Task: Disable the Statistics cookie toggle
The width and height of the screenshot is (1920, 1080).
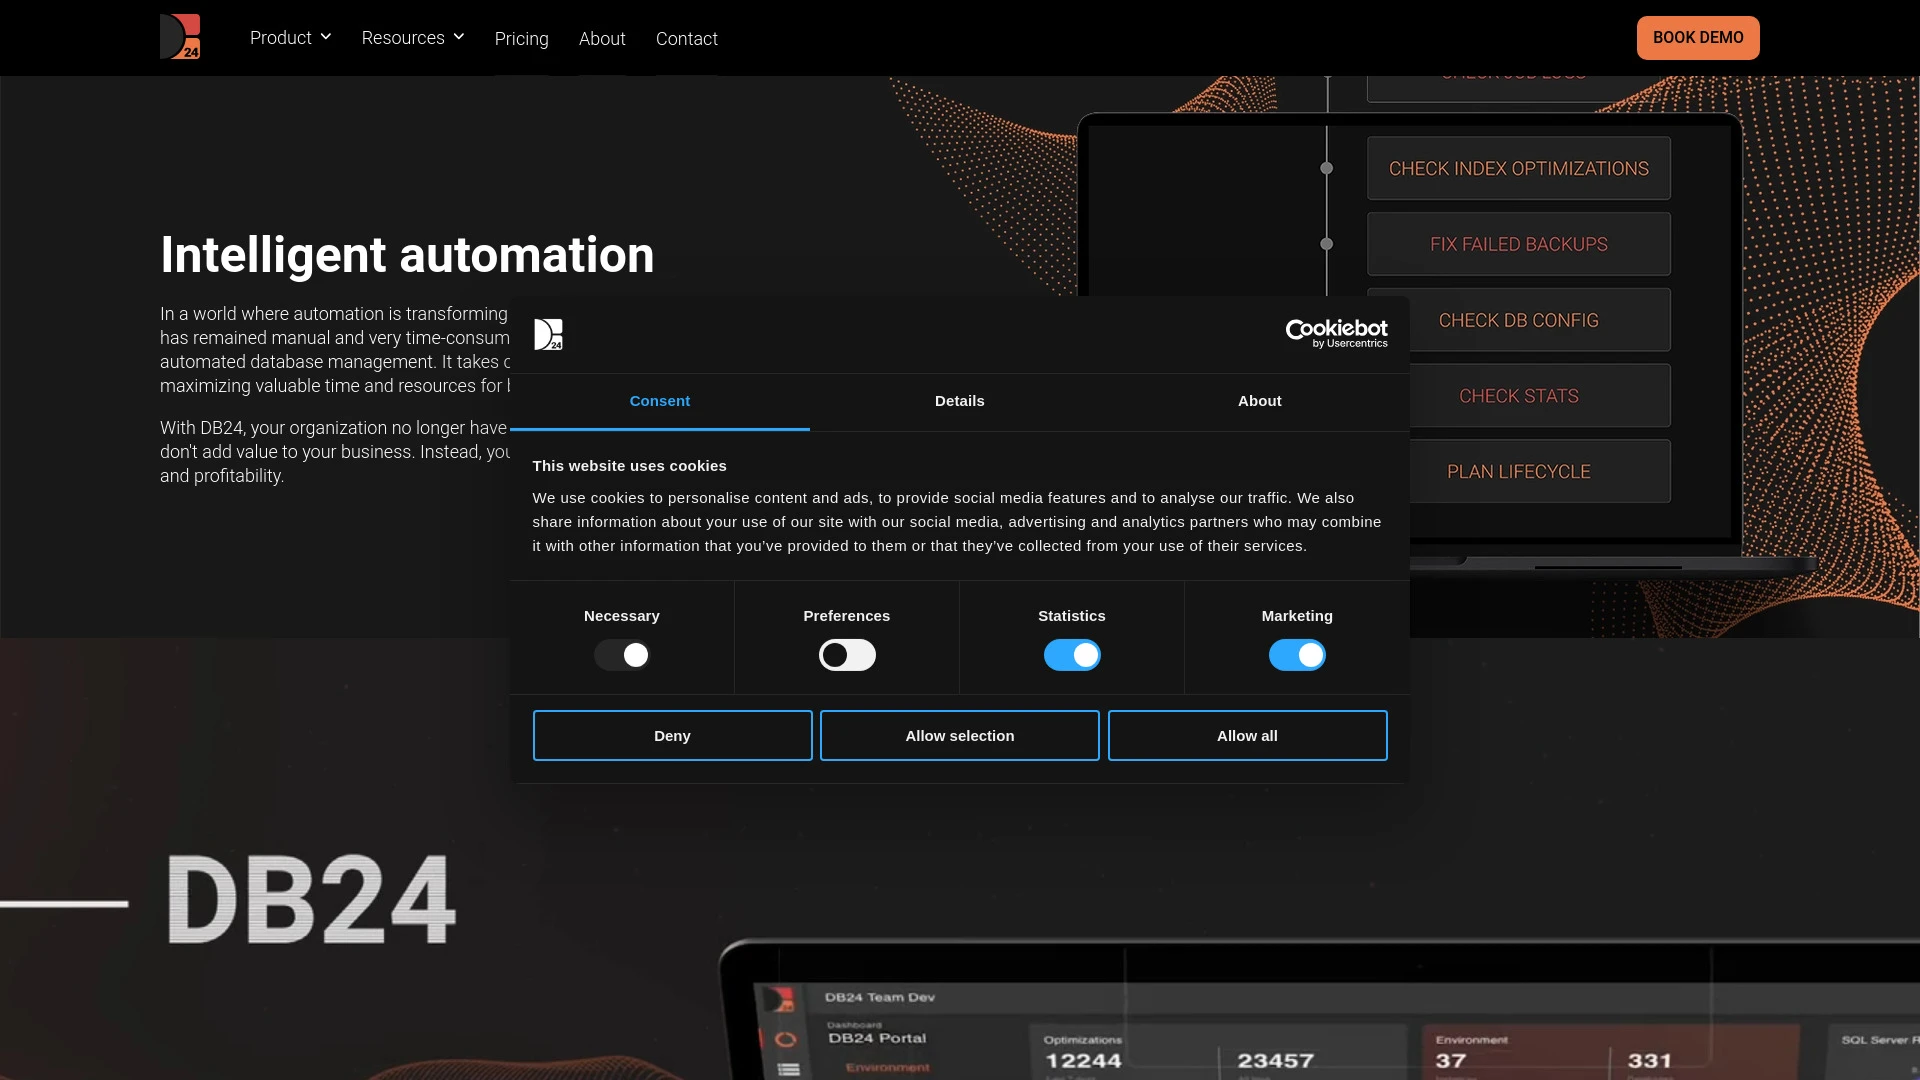Action: [x=1071, y=654]
